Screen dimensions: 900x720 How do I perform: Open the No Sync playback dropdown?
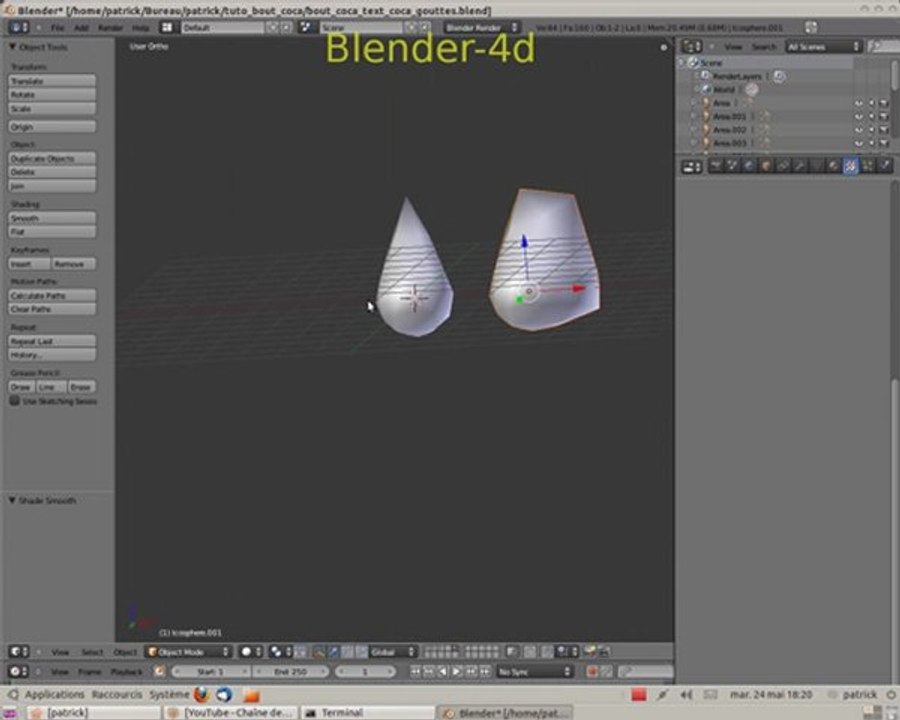534,671
